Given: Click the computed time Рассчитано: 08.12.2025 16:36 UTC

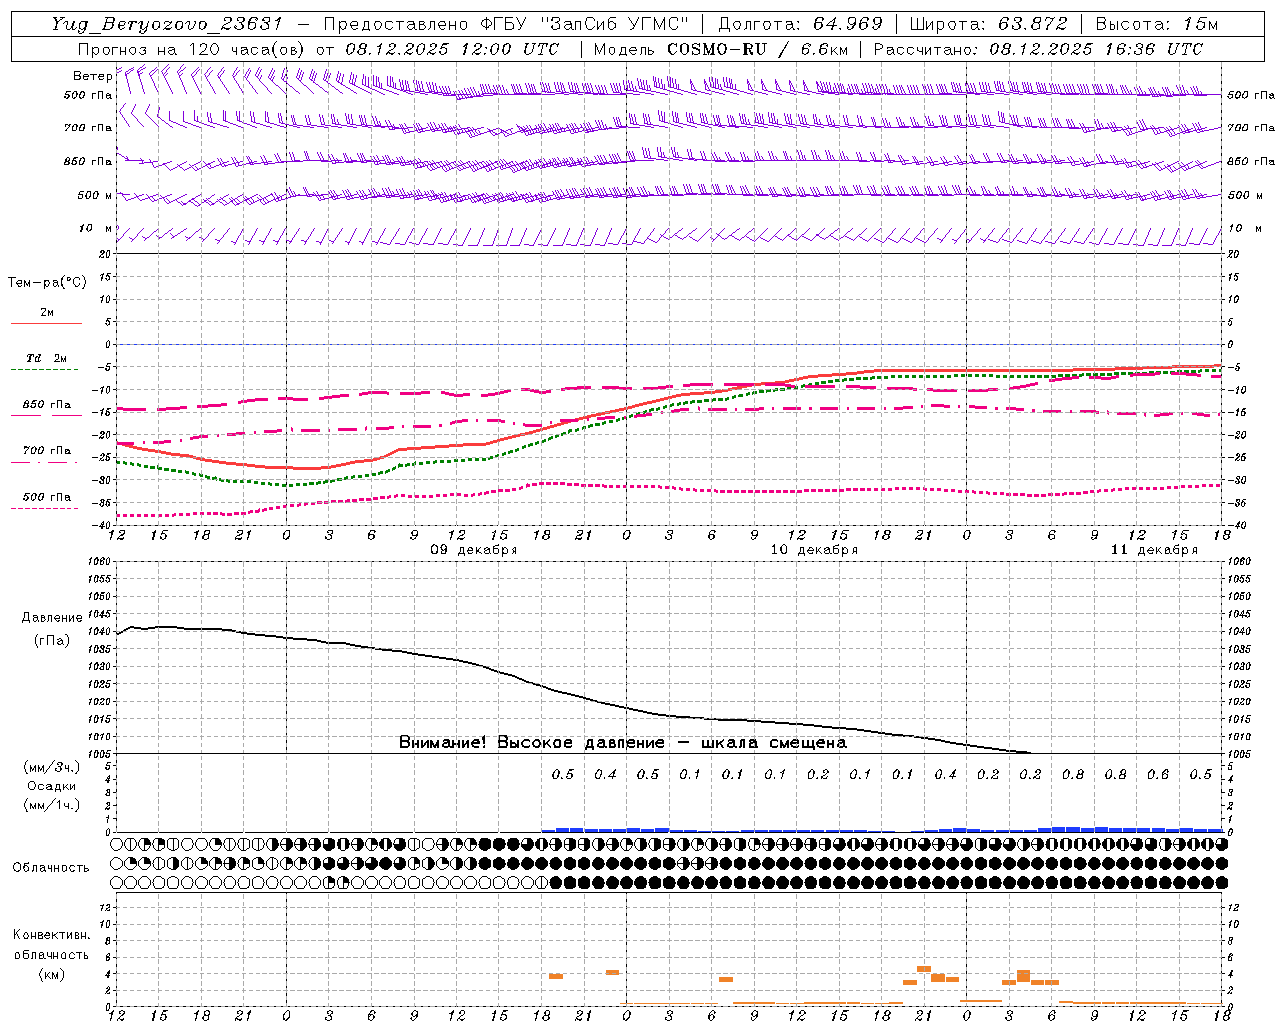Looking at the screenshot, I should (x=1038, y=49).
